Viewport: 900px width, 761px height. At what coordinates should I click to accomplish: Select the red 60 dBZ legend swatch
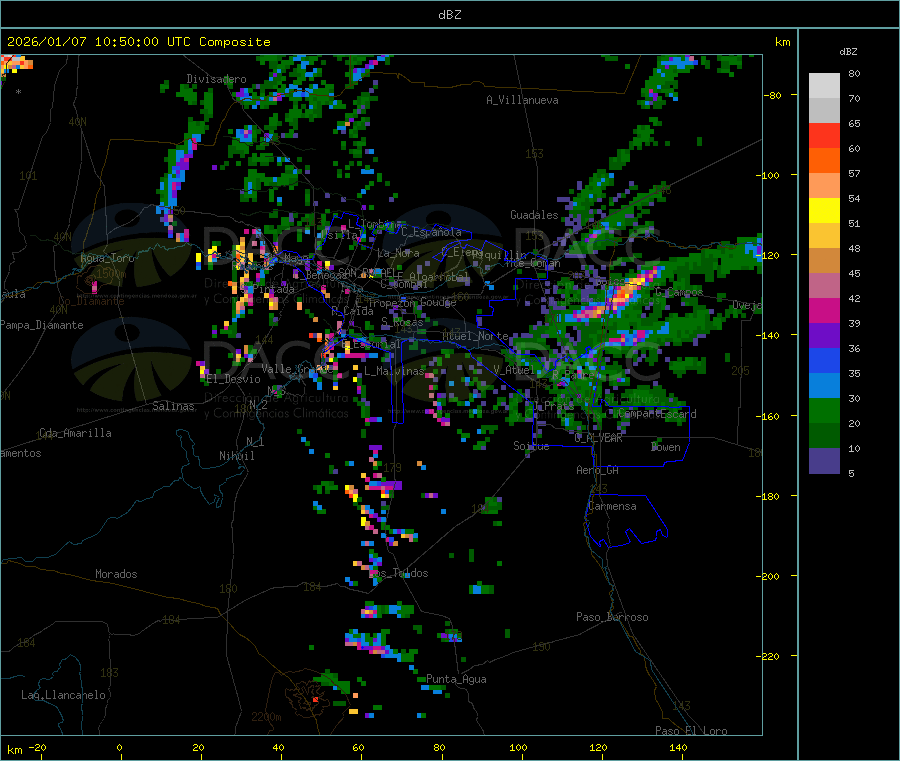click(824, 135)
